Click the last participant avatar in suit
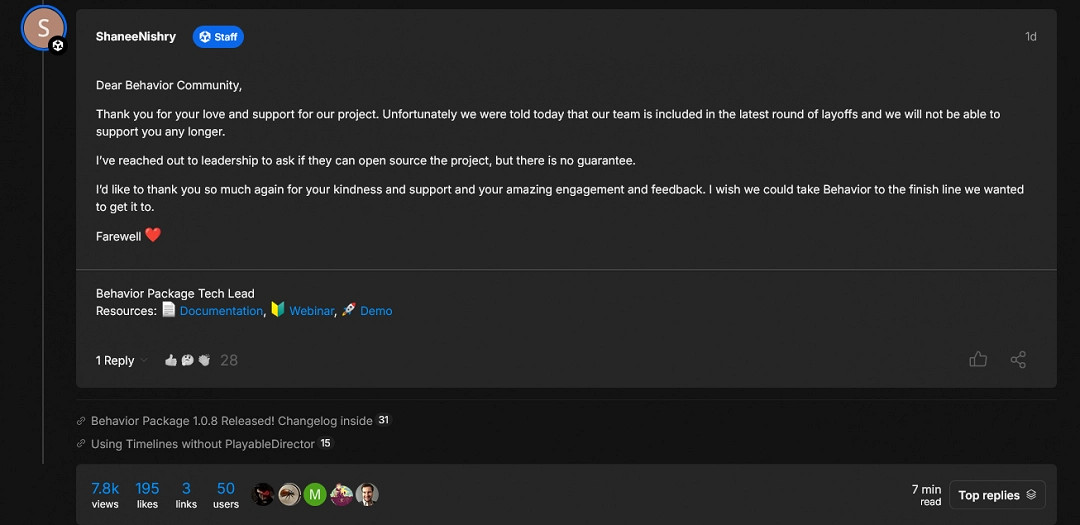This screenshot has height=525, width=1080. tap(367, 494)
